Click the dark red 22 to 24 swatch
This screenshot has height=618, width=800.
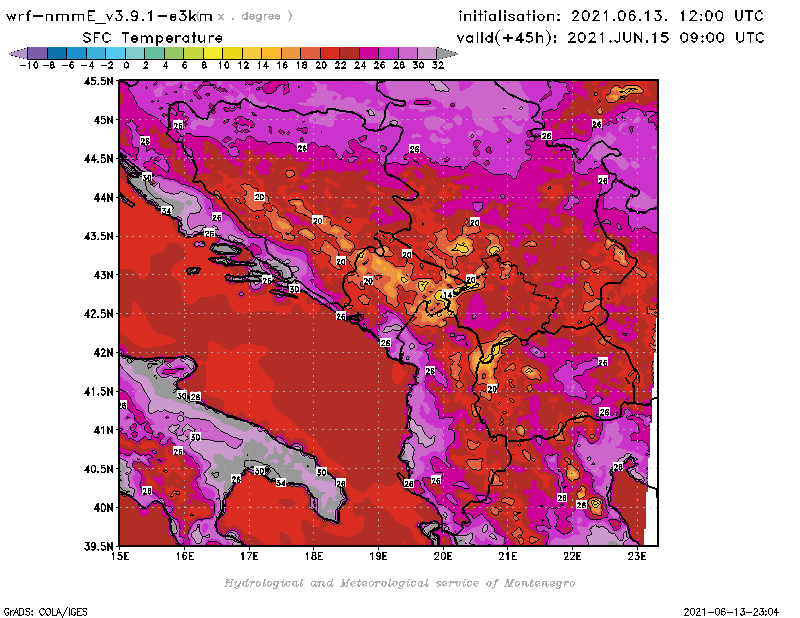(349, 53)
